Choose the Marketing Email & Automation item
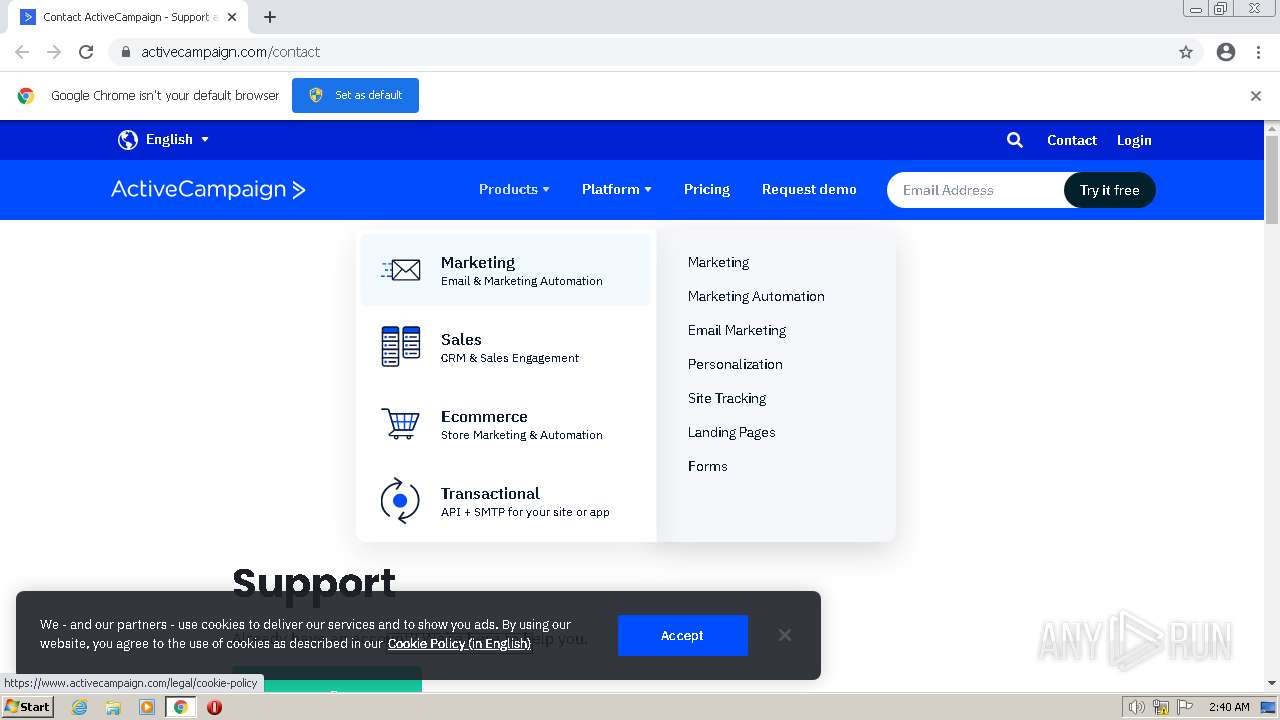Image resolution: width=1280 pixels, height=720 pixels. click(505, 270)
